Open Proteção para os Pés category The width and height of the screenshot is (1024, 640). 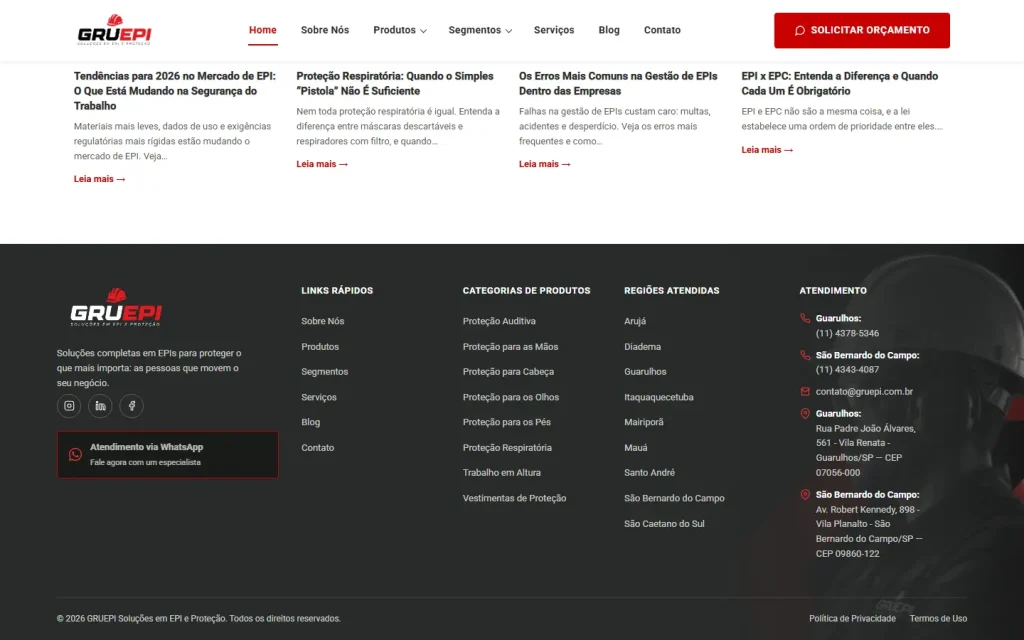point(507,422)
